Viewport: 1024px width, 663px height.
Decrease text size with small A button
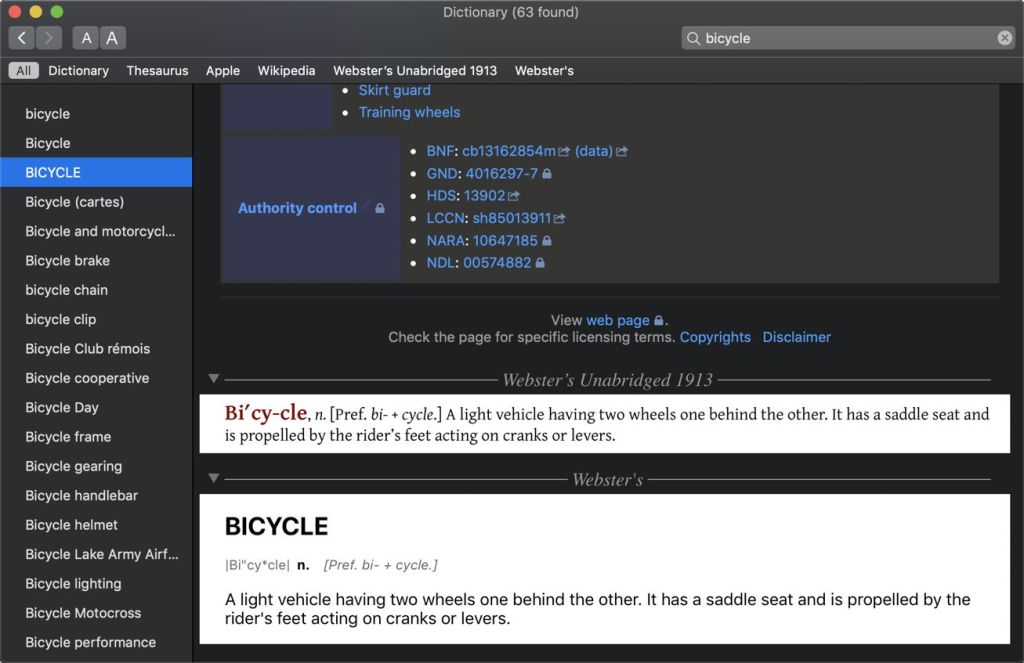pyautogui.click(x=87, y=38)
